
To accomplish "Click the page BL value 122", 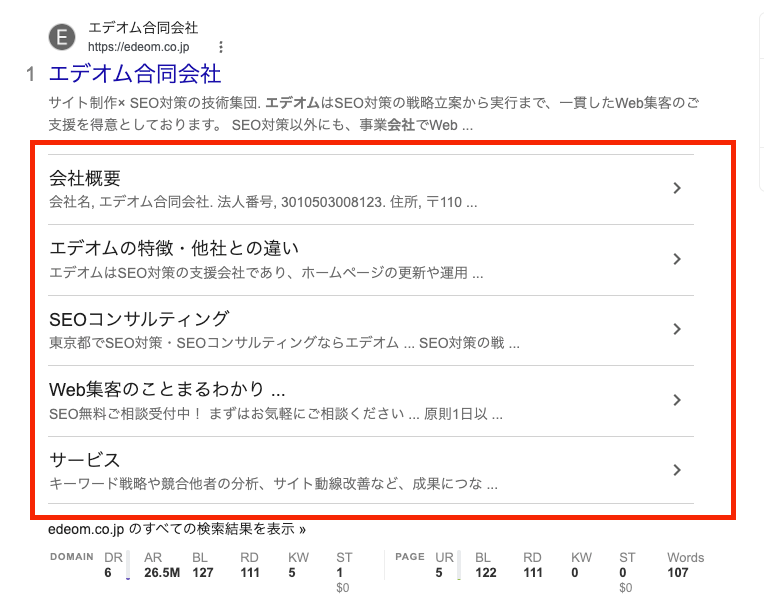I will coord(486,573).
